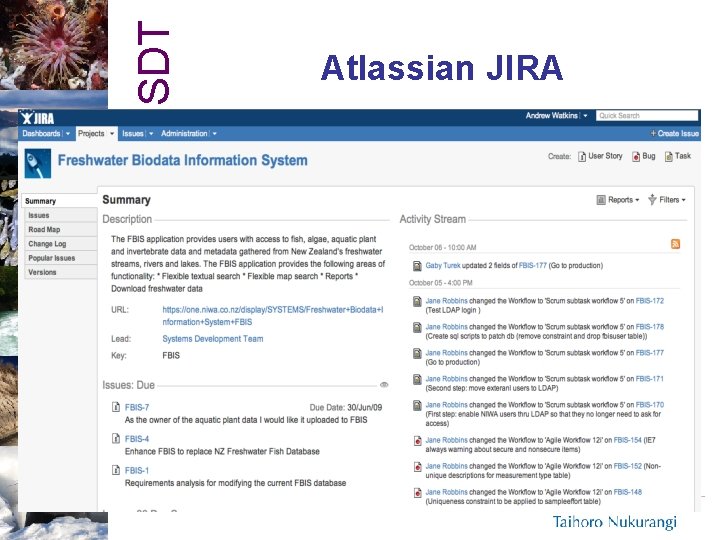Open the one.niwa.co.nz project URL link
Image resolution: width=720 pixels, height=540 pixels.
pyautogui.click(x=273, y=316)
